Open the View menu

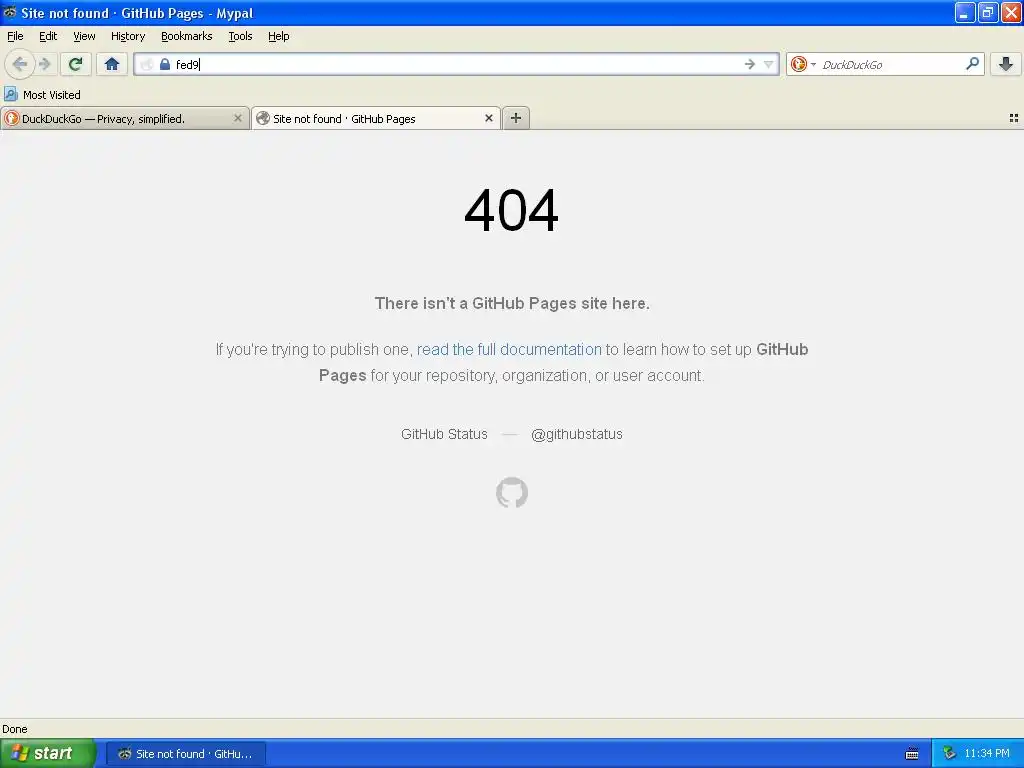coord(84,36)
